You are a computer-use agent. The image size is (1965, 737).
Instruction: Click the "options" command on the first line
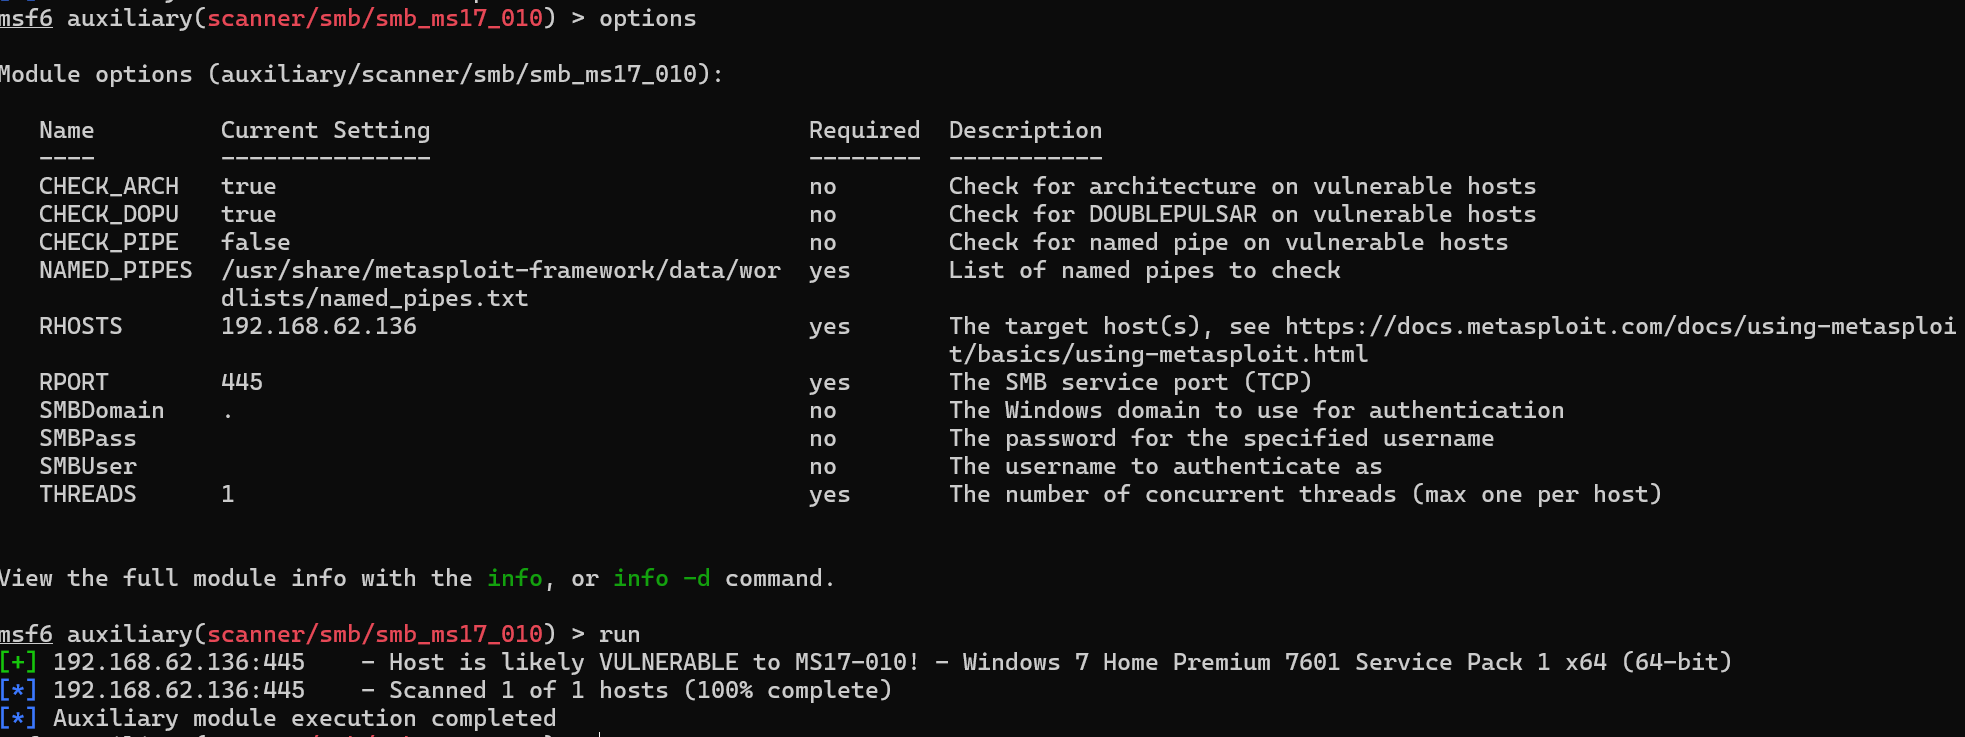(647, 18)
